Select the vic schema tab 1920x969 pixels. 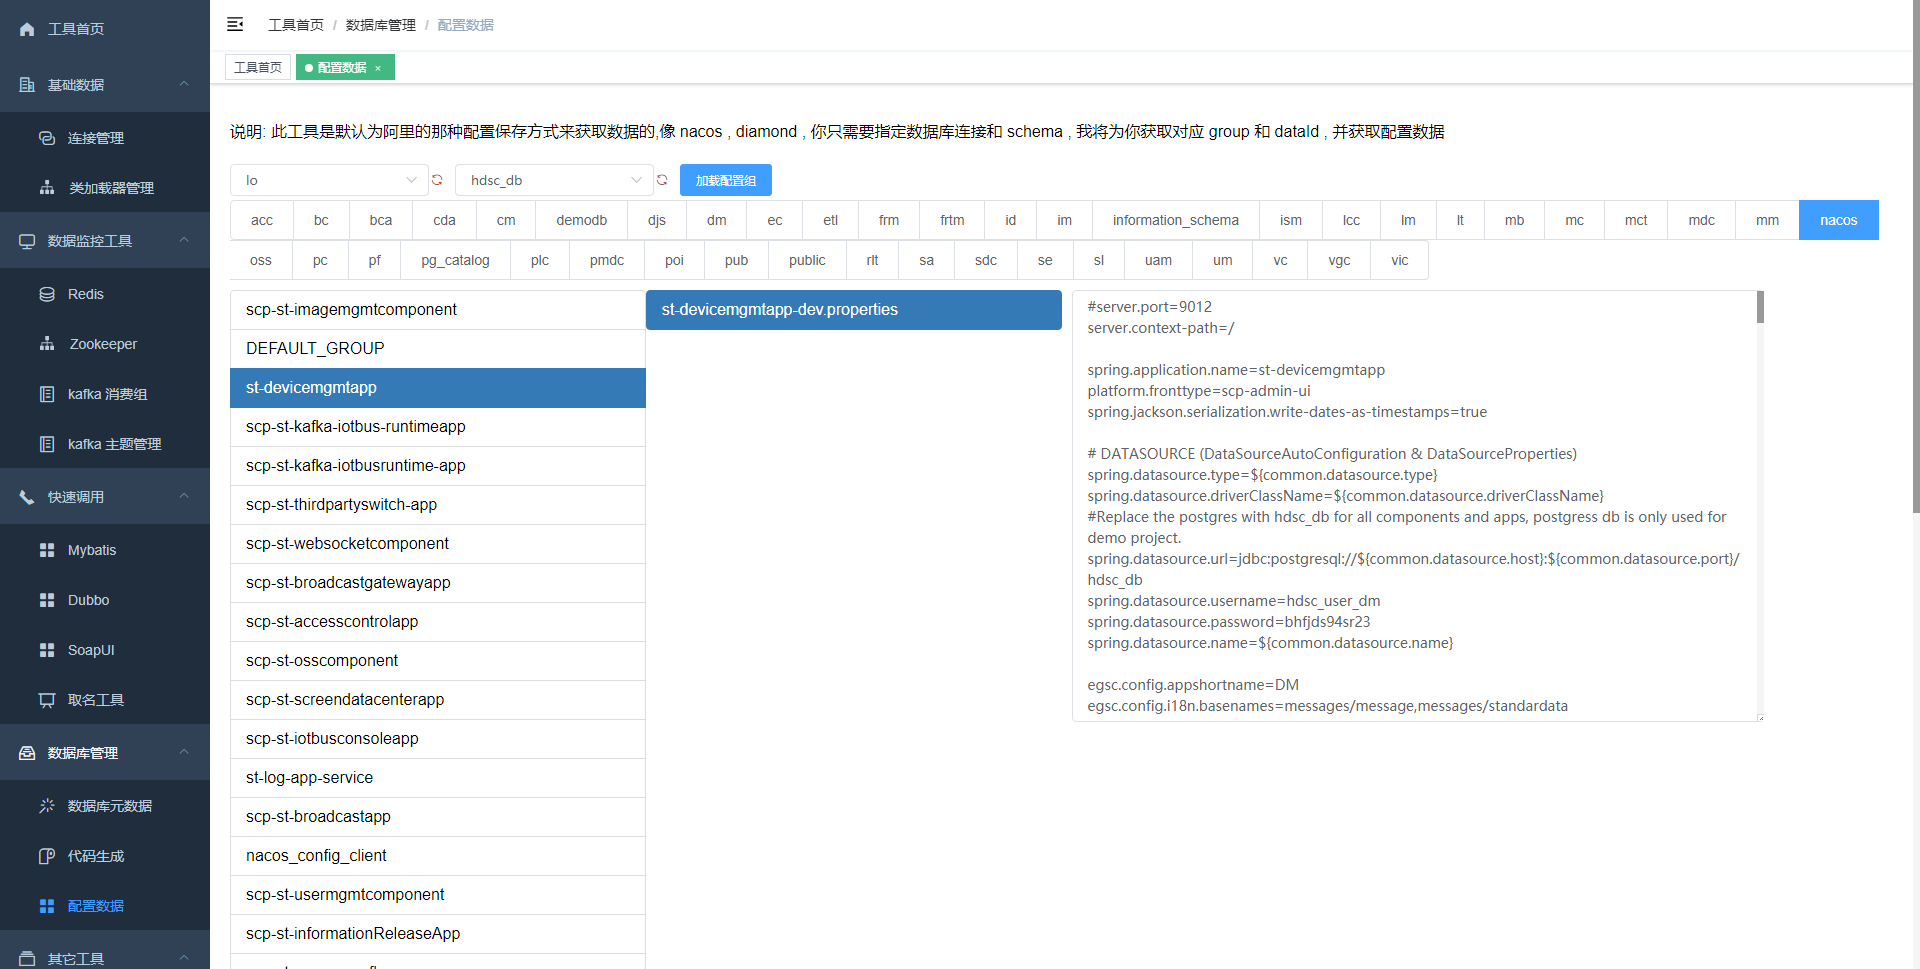[x=1399, y=260]
